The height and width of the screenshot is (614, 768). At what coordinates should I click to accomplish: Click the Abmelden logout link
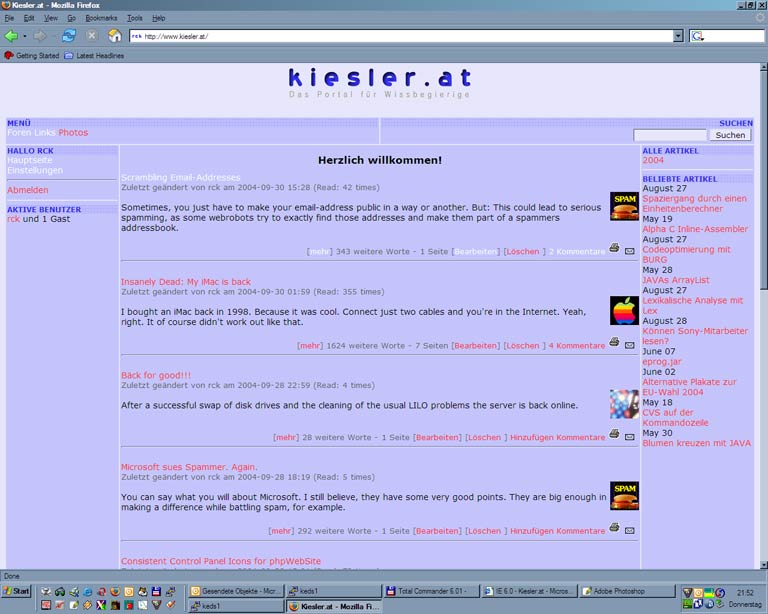[27, 190]
